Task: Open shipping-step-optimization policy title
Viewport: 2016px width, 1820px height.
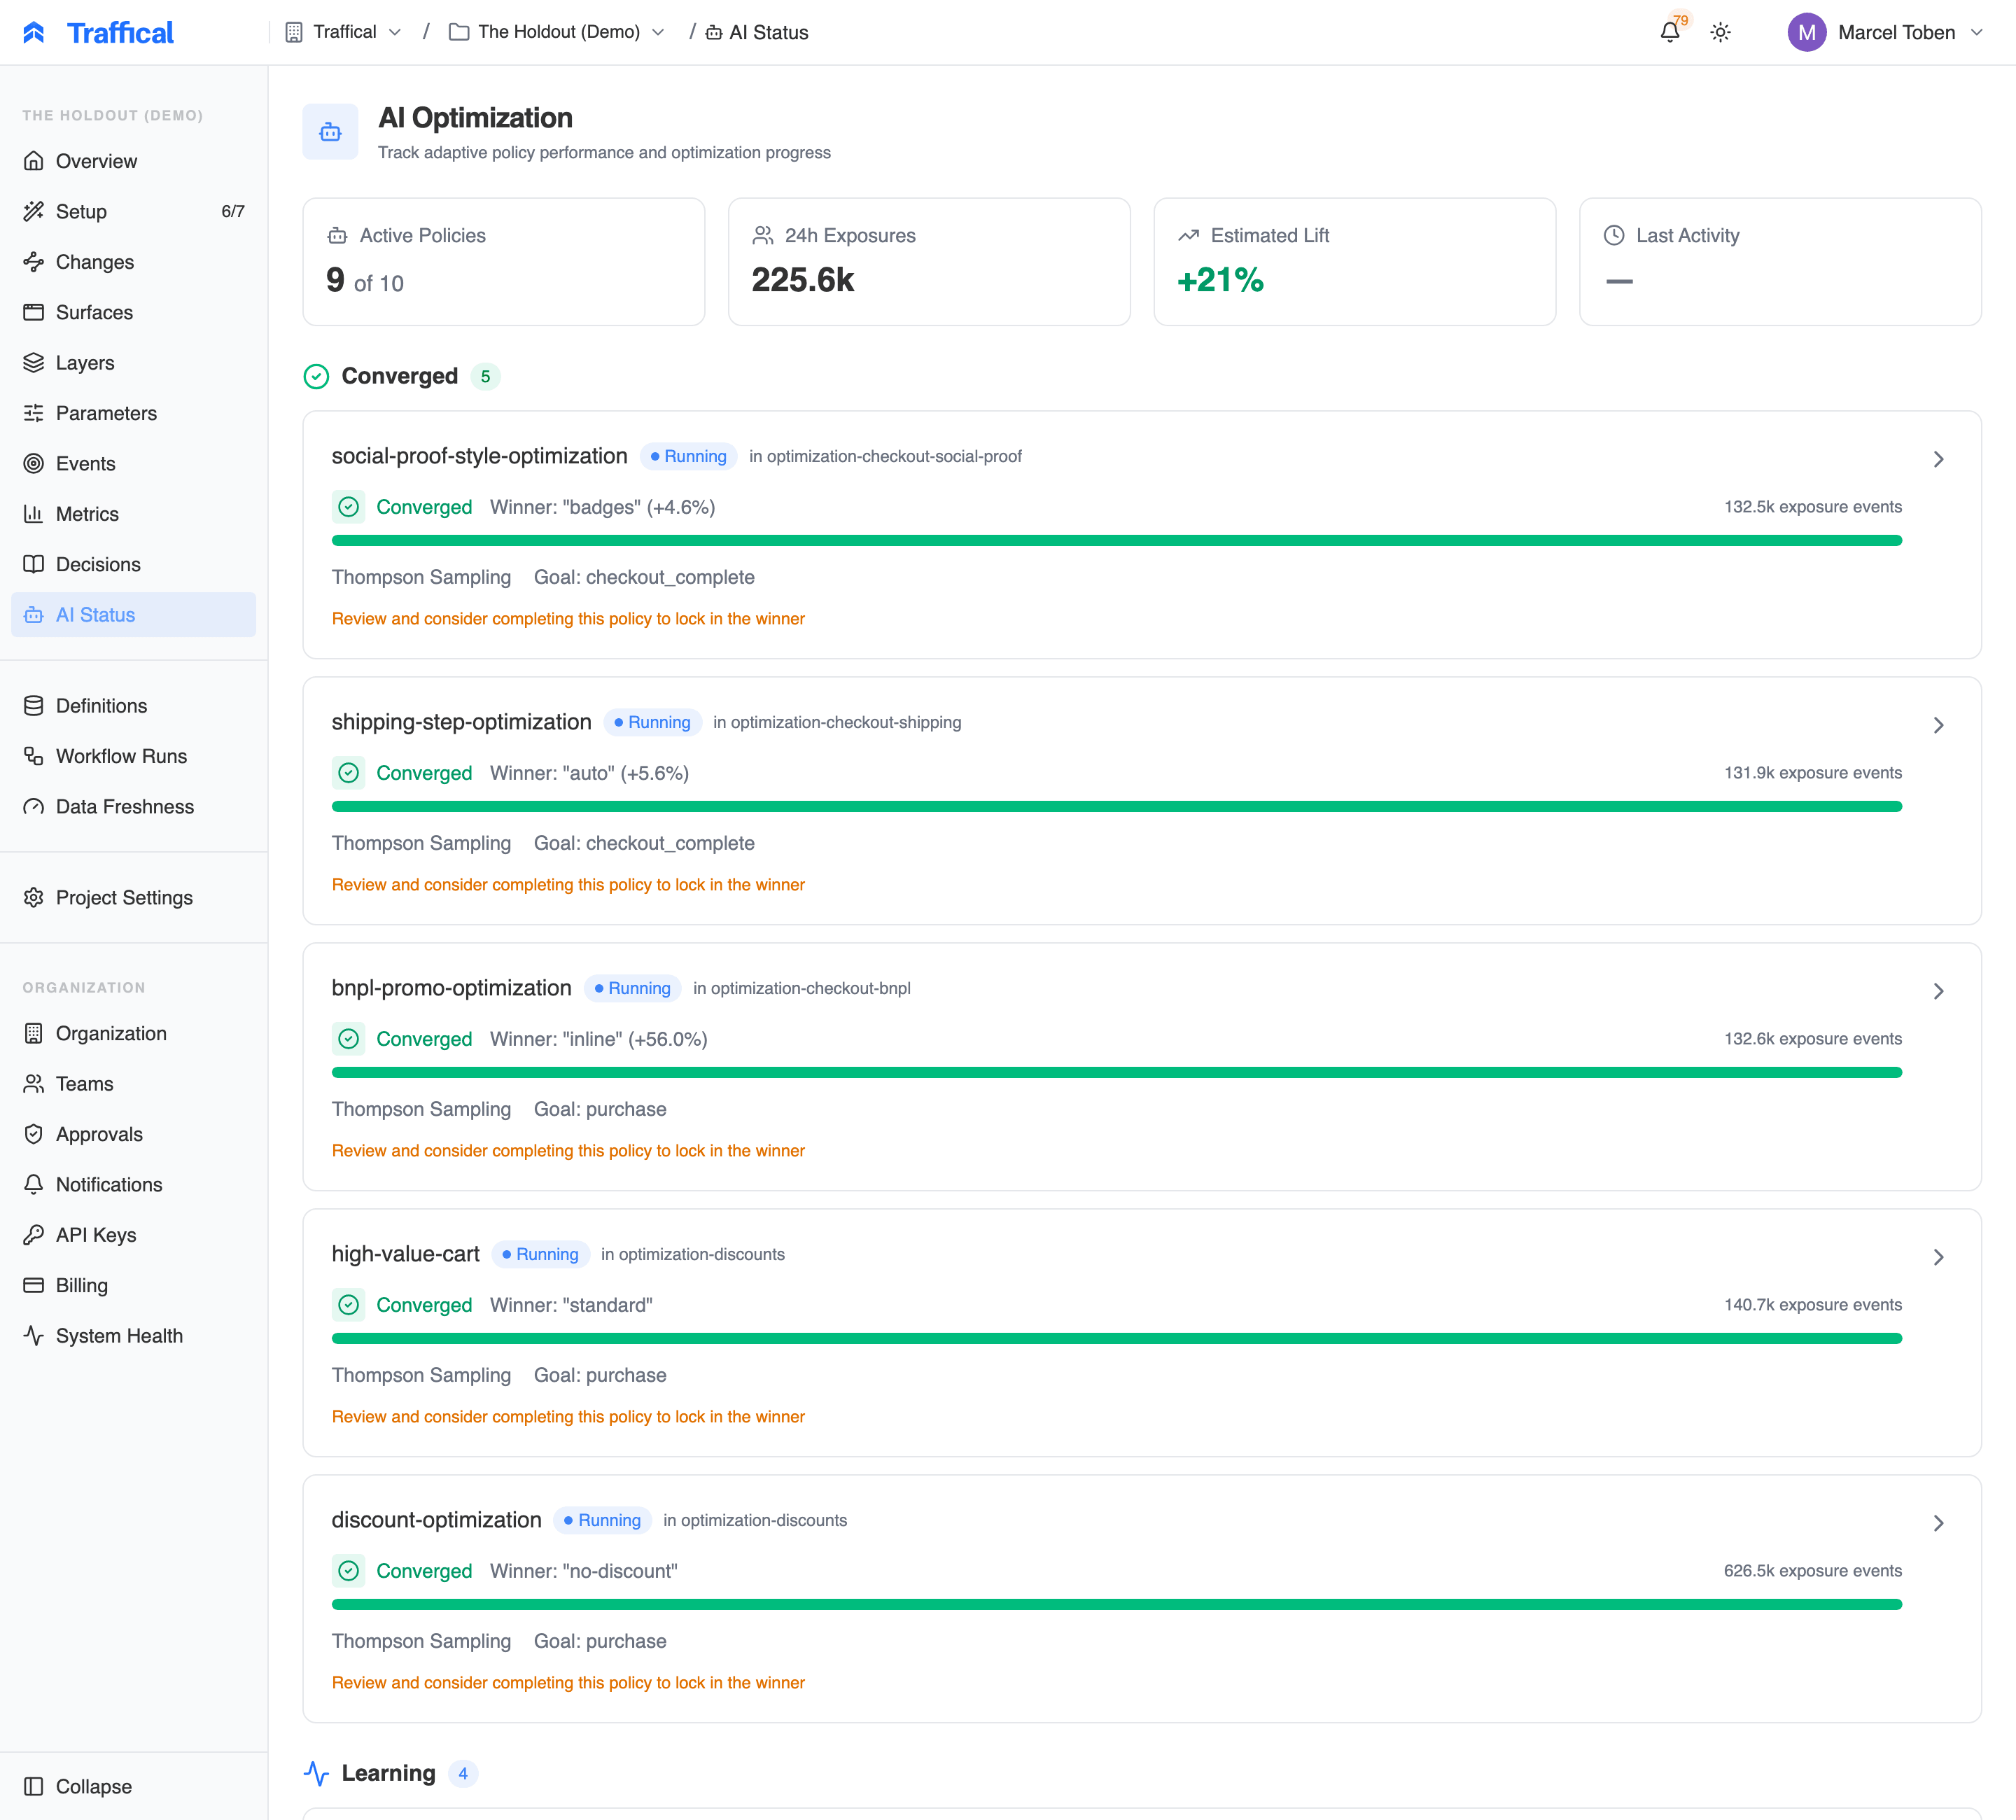Action: tap(461, 722)
